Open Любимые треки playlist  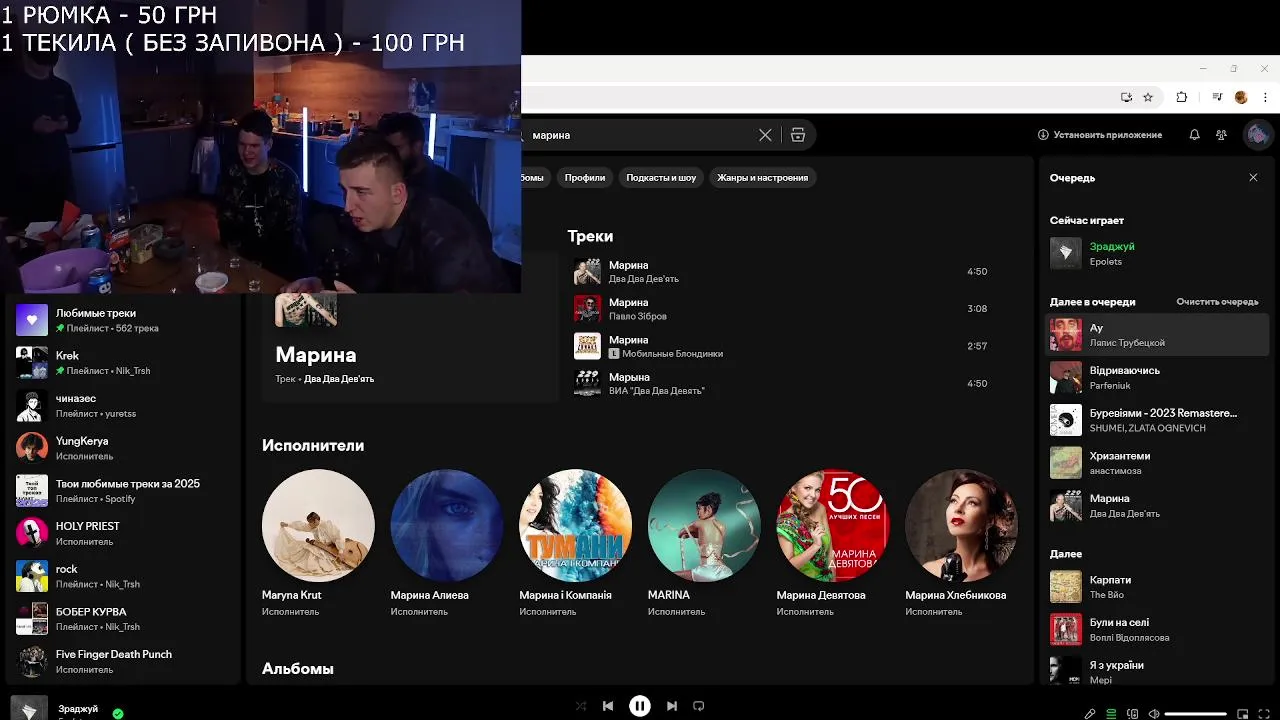point(124,320)
